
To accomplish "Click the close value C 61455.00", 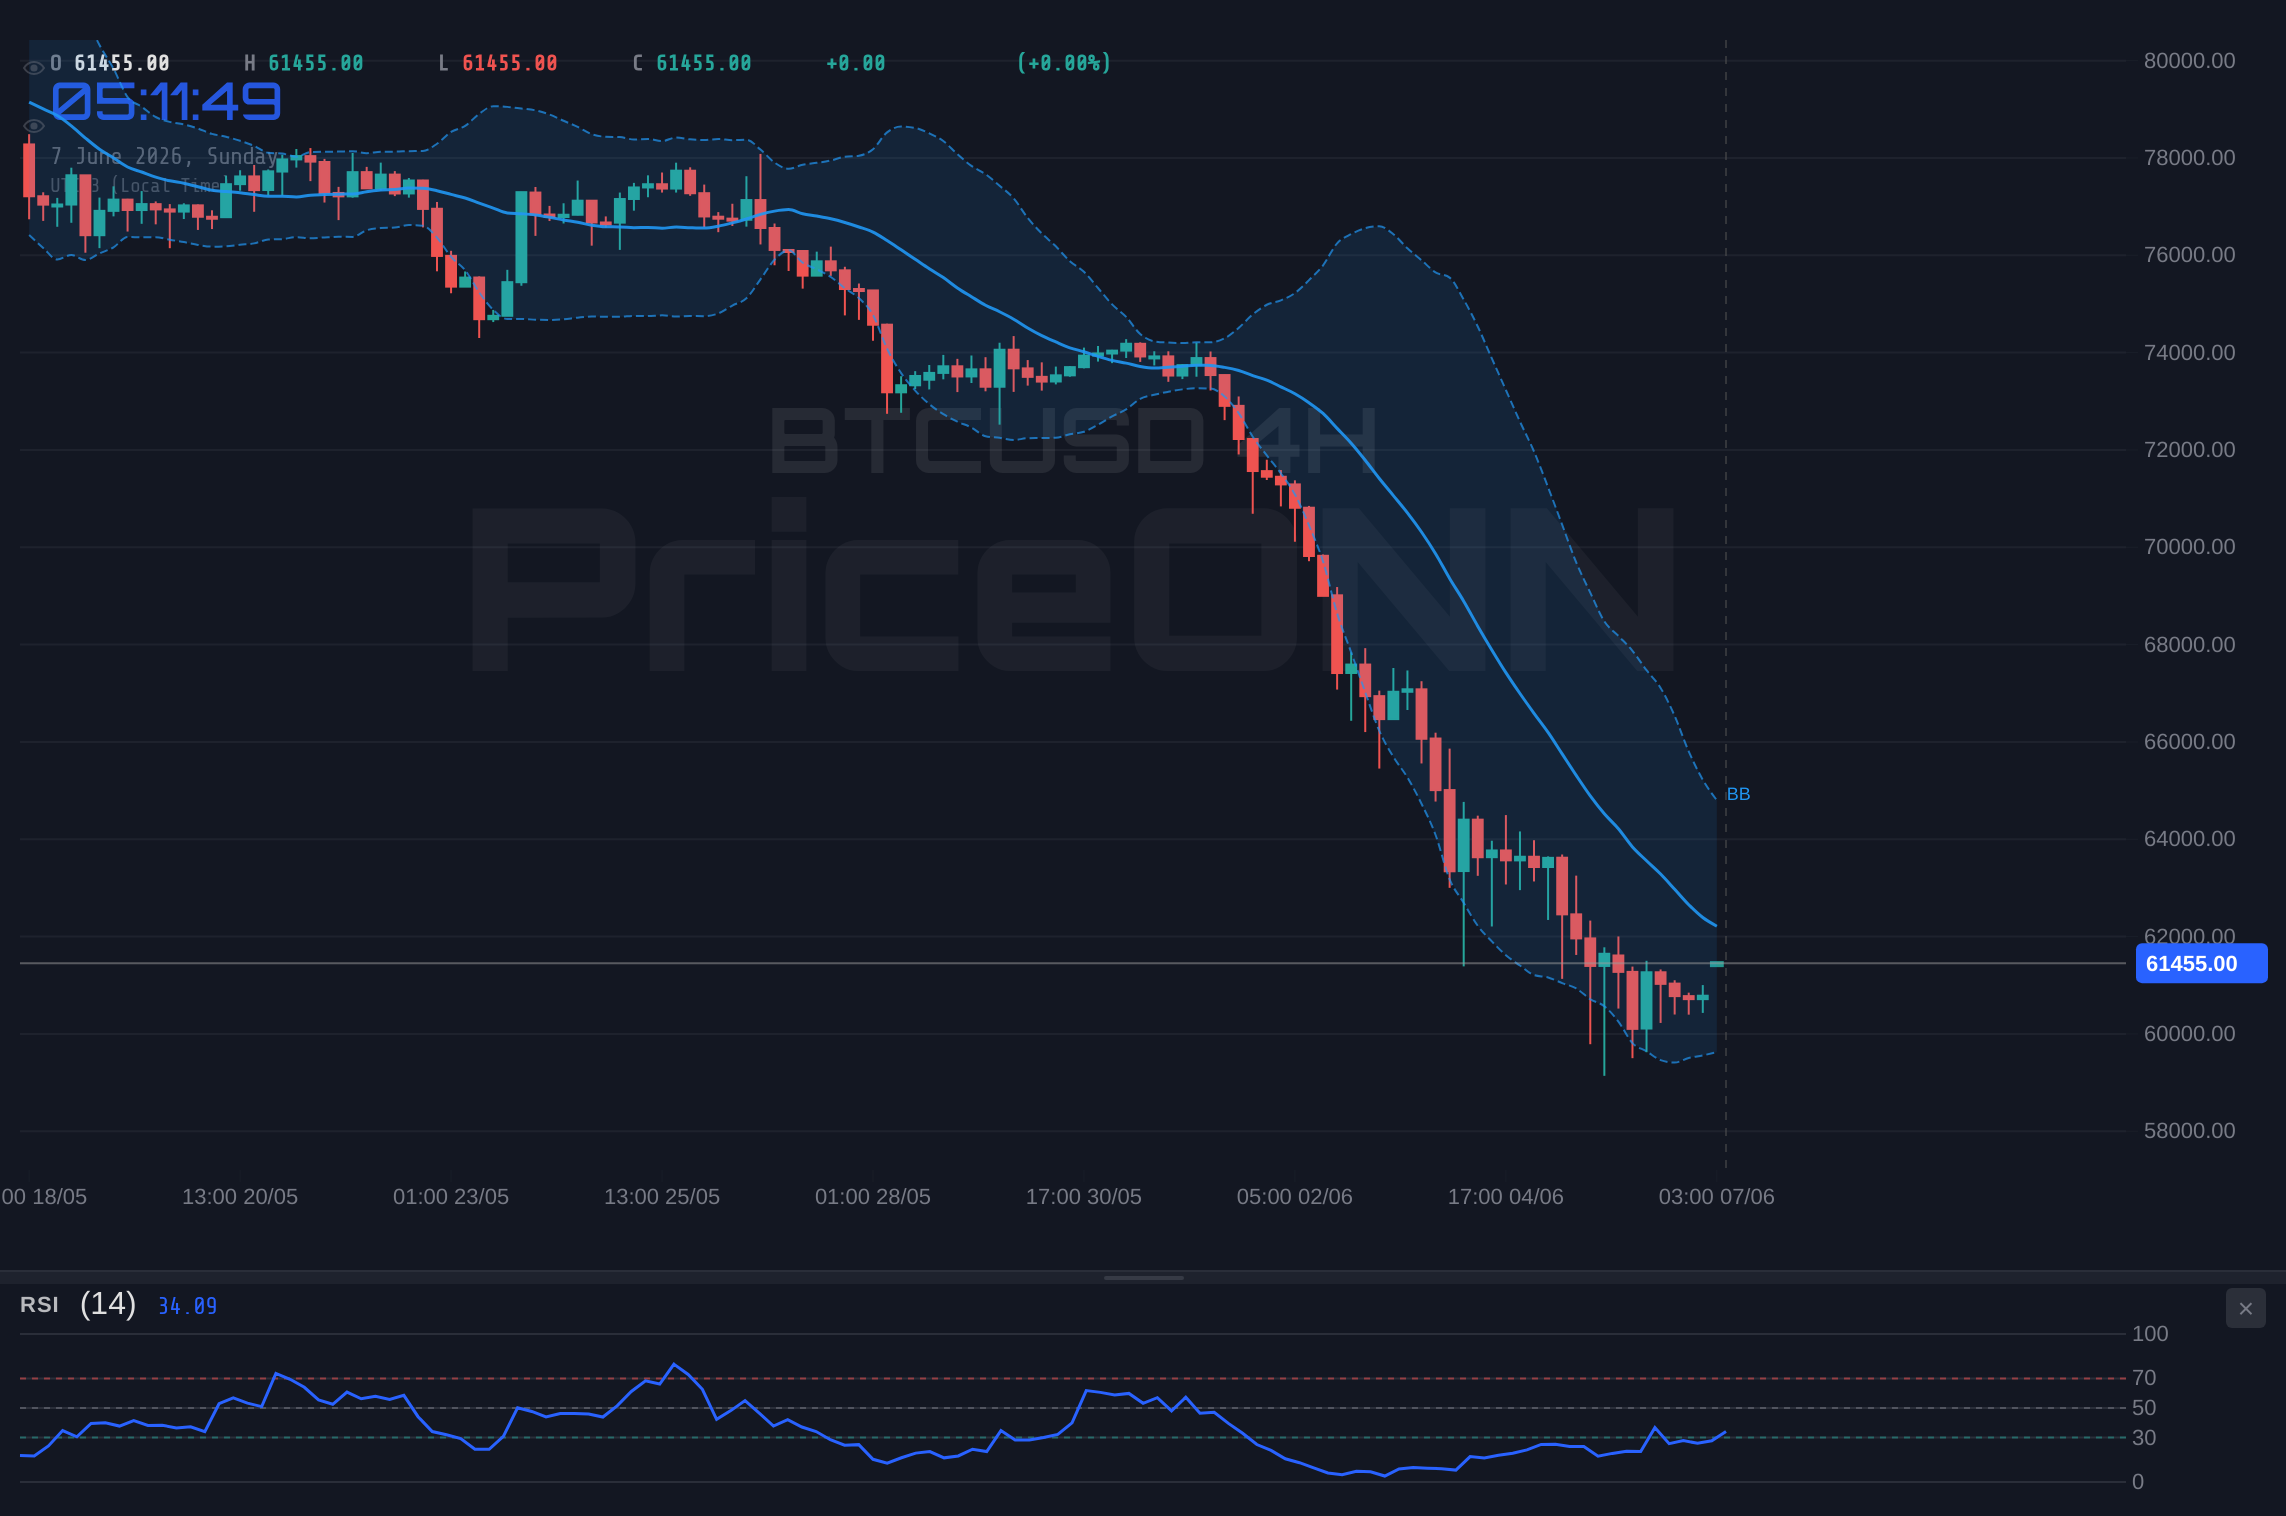I will click(692, 63).
